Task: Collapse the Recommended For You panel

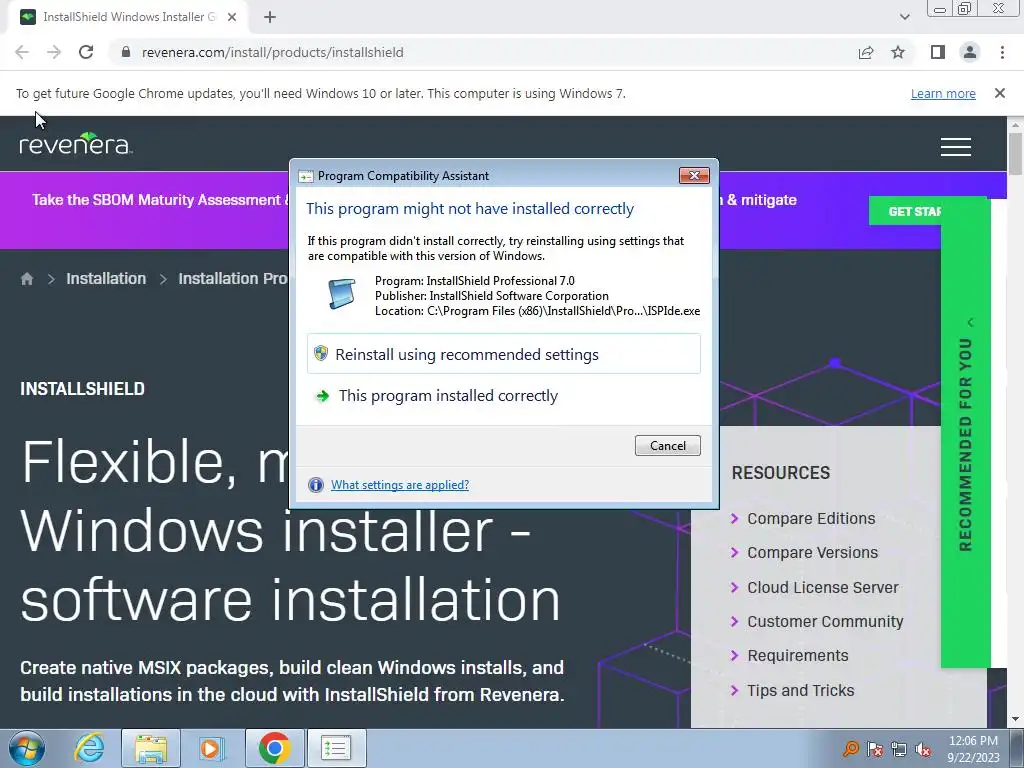Action: (970, 323)
